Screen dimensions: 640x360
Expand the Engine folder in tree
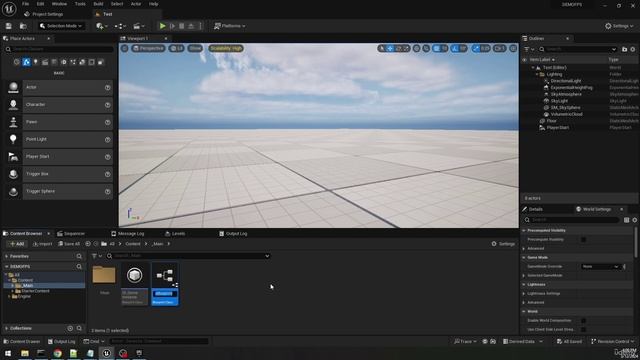pos(9,297)
